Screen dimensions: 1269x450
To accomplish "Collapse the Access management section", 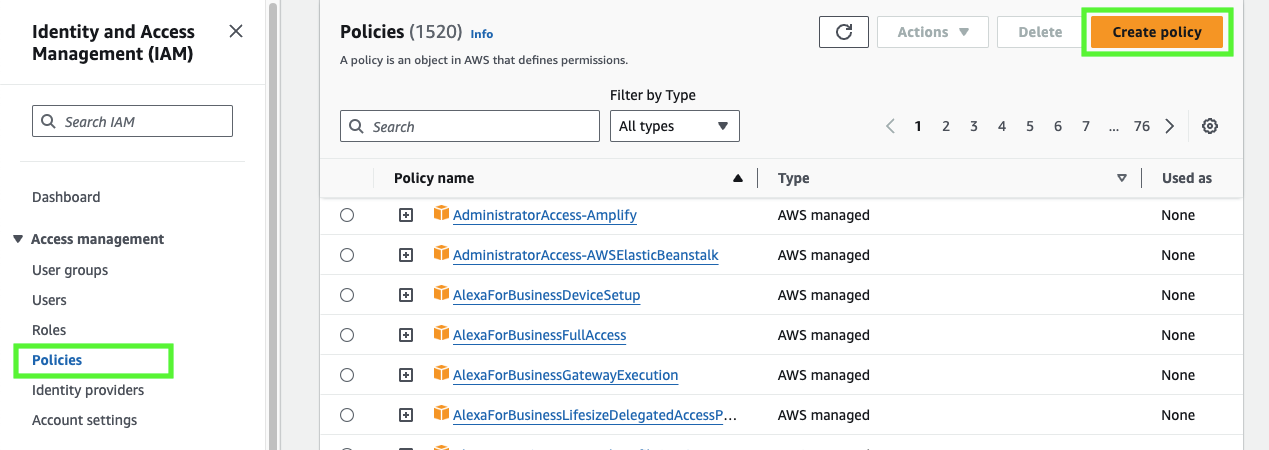I will coord(18,239).
